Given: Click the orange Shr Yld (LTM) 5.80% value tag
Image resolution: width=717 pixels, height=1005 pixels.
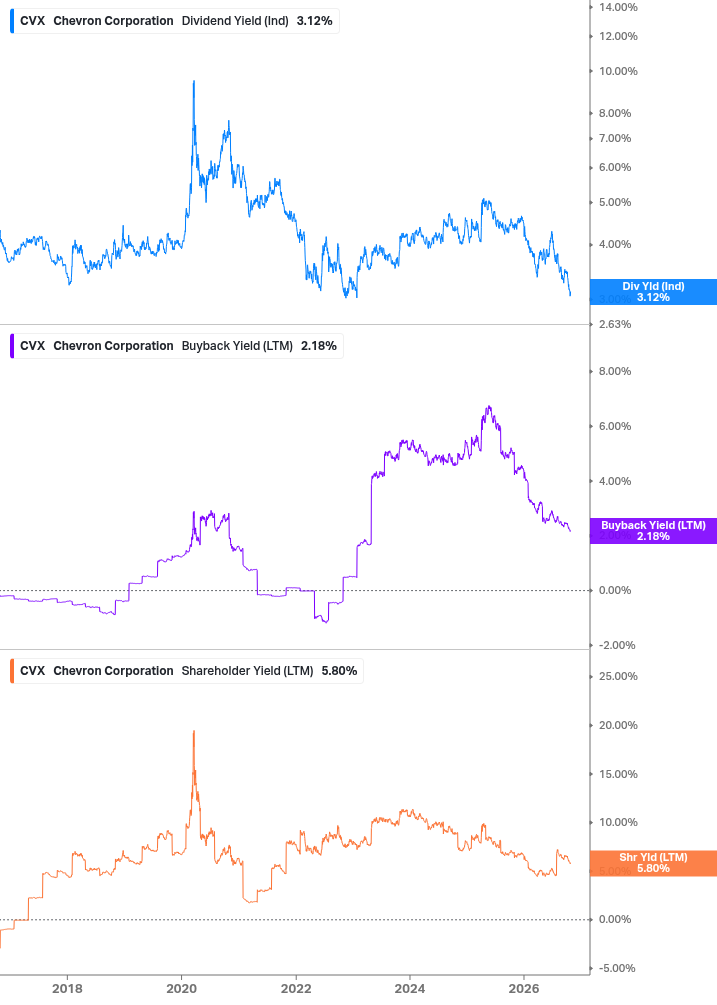Looking at the screenshot, I should pos(653,863).
